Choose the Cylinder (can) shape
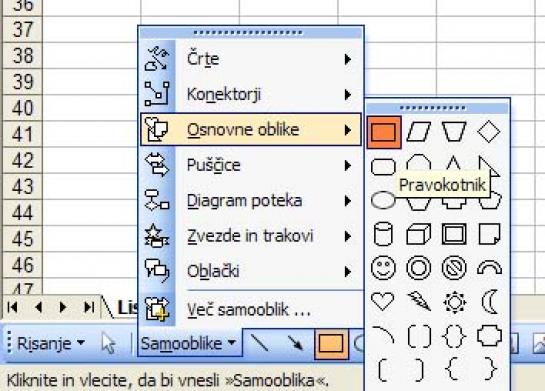 point(383,234)
